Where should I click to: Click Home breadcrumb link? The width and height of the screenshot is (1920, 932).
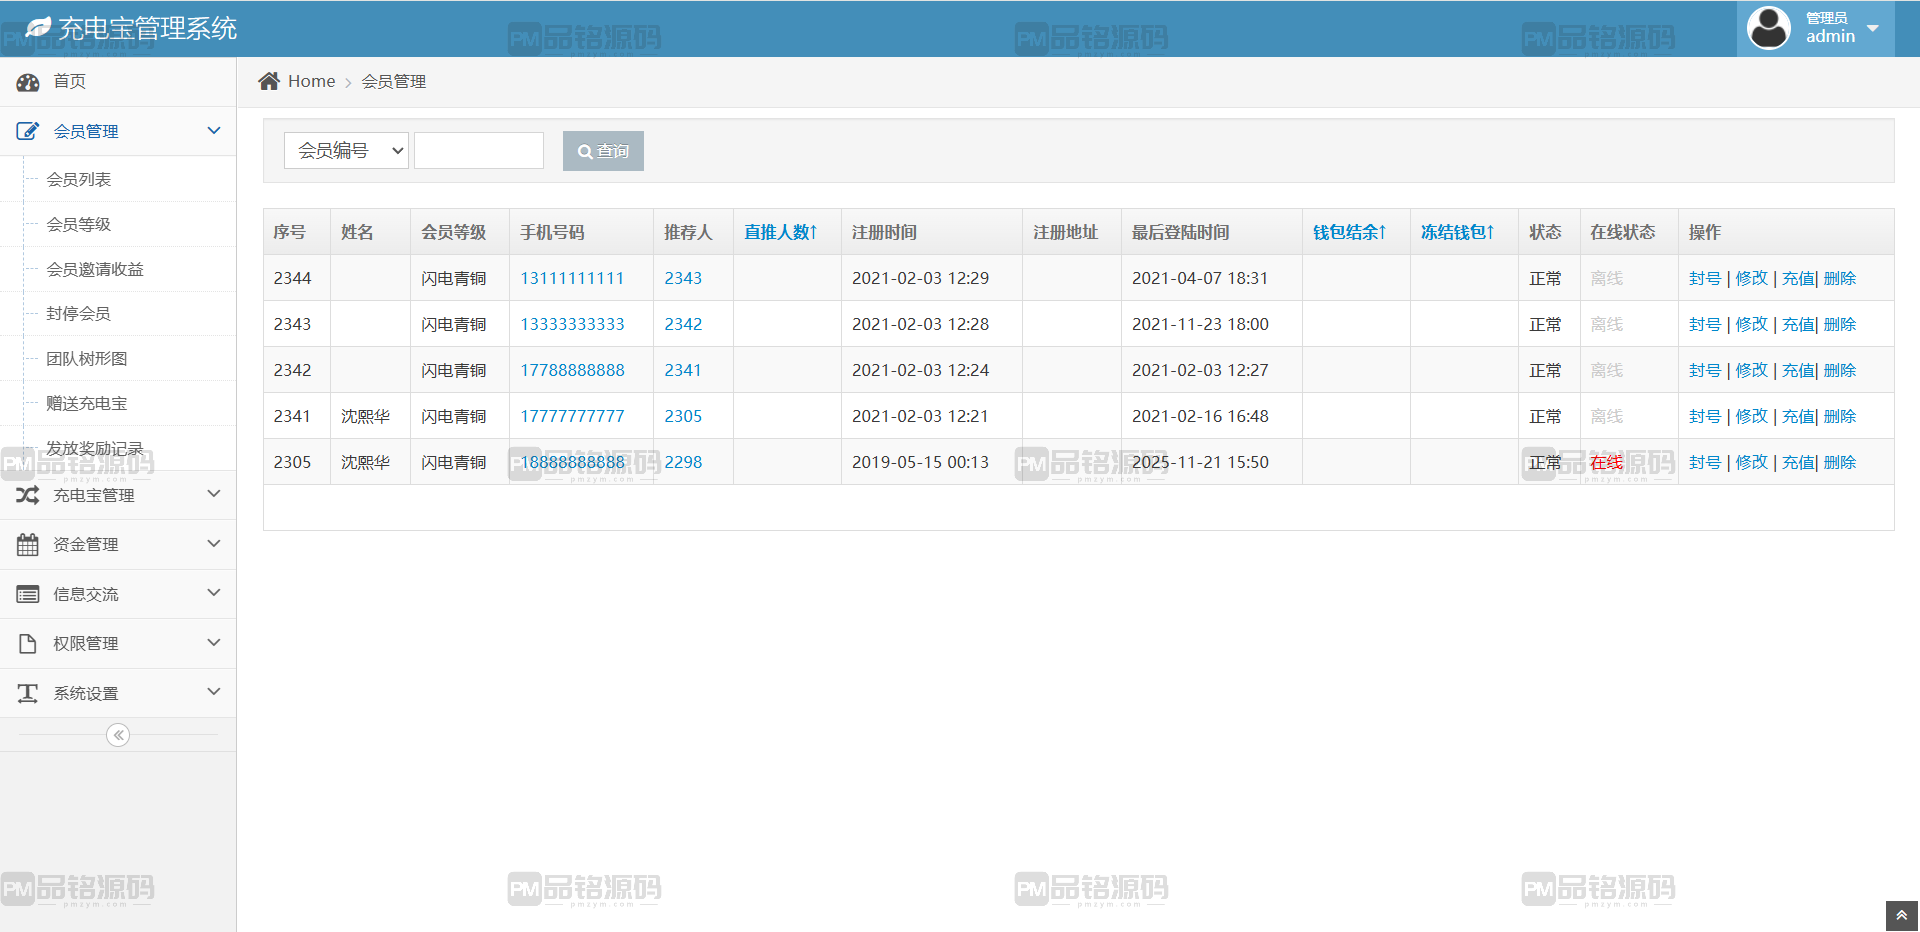point(311,81)
